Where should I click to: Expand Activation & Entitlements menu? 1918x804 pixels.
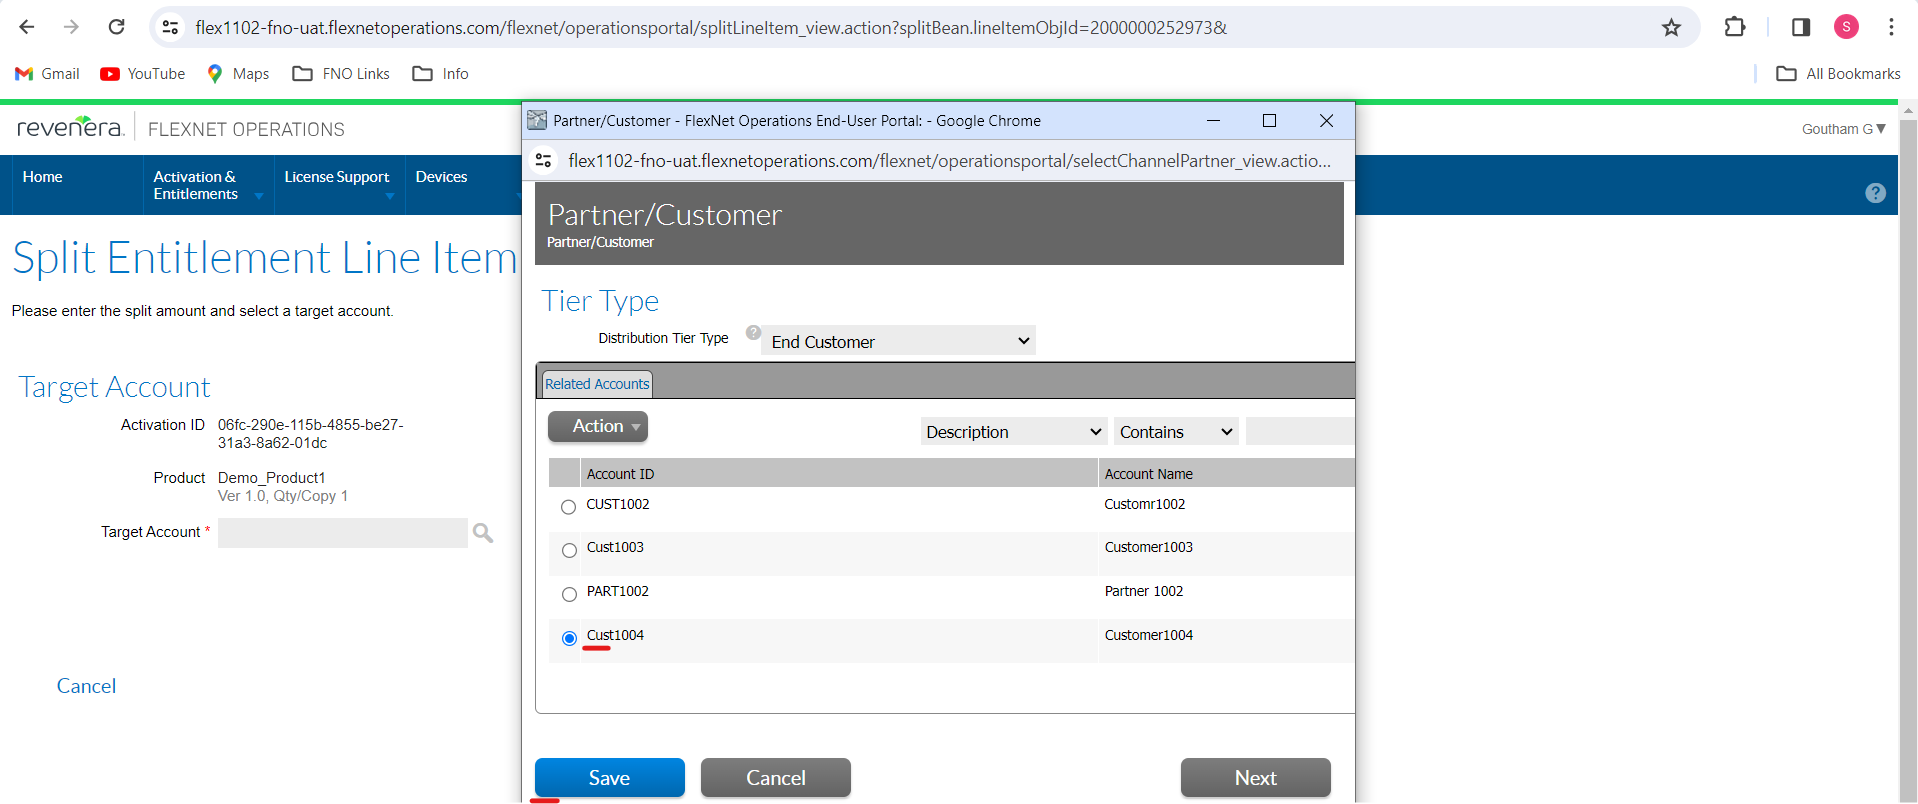pyautogui.click(x=208, y=185)
